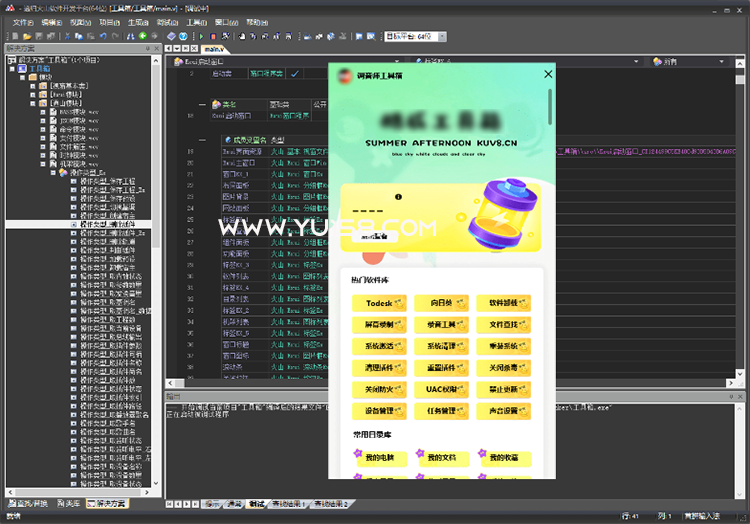The image size is (750, 524).
Task: Close the 调音师工具箱 popup window
Action: 547,74
